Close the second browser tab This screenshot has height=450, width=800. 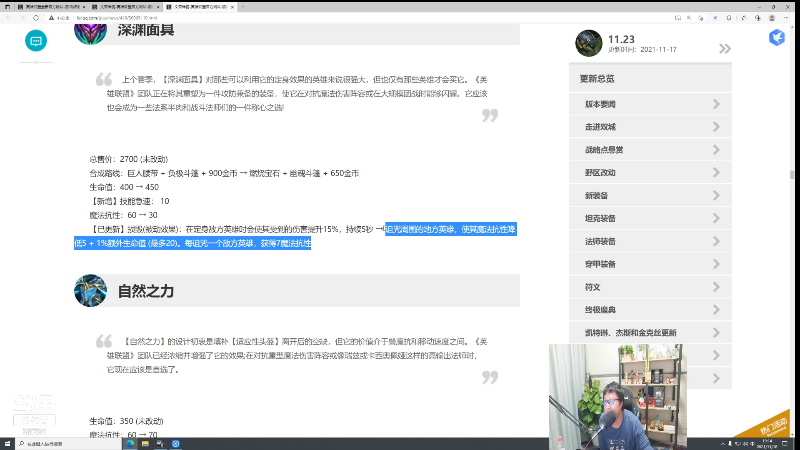(x=158, y=7)
